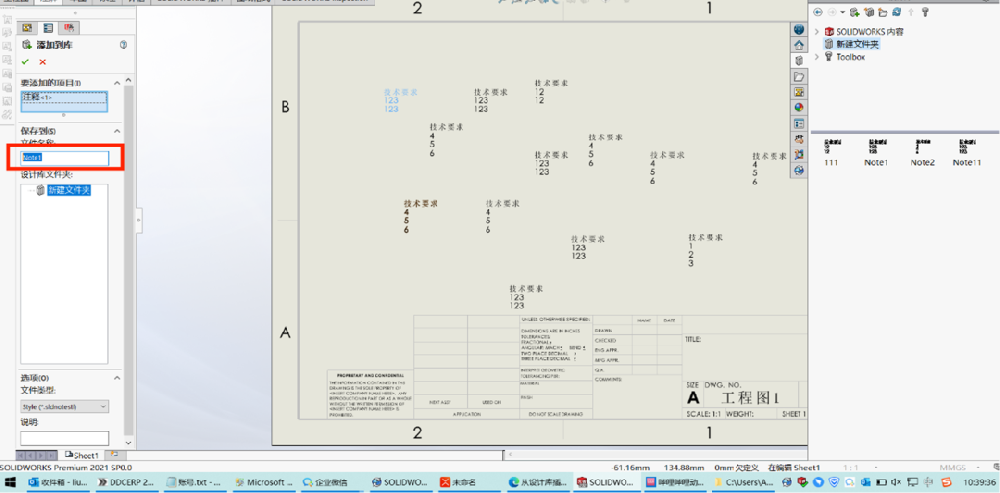
Task: Open SOLIDWORKS Resources home tab in task pane
Action: 798,45
